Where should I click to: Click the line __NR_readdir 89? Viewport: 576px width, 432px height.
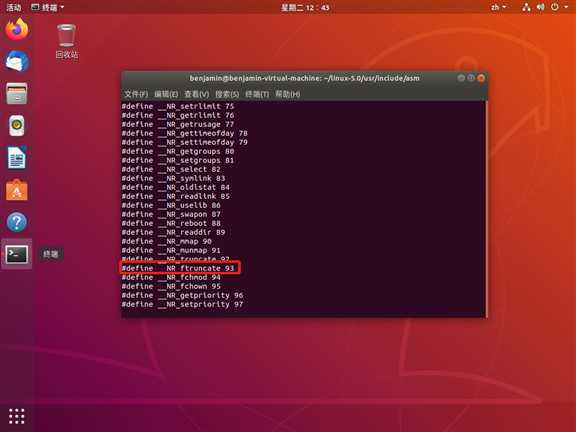[x=173, y=232]
